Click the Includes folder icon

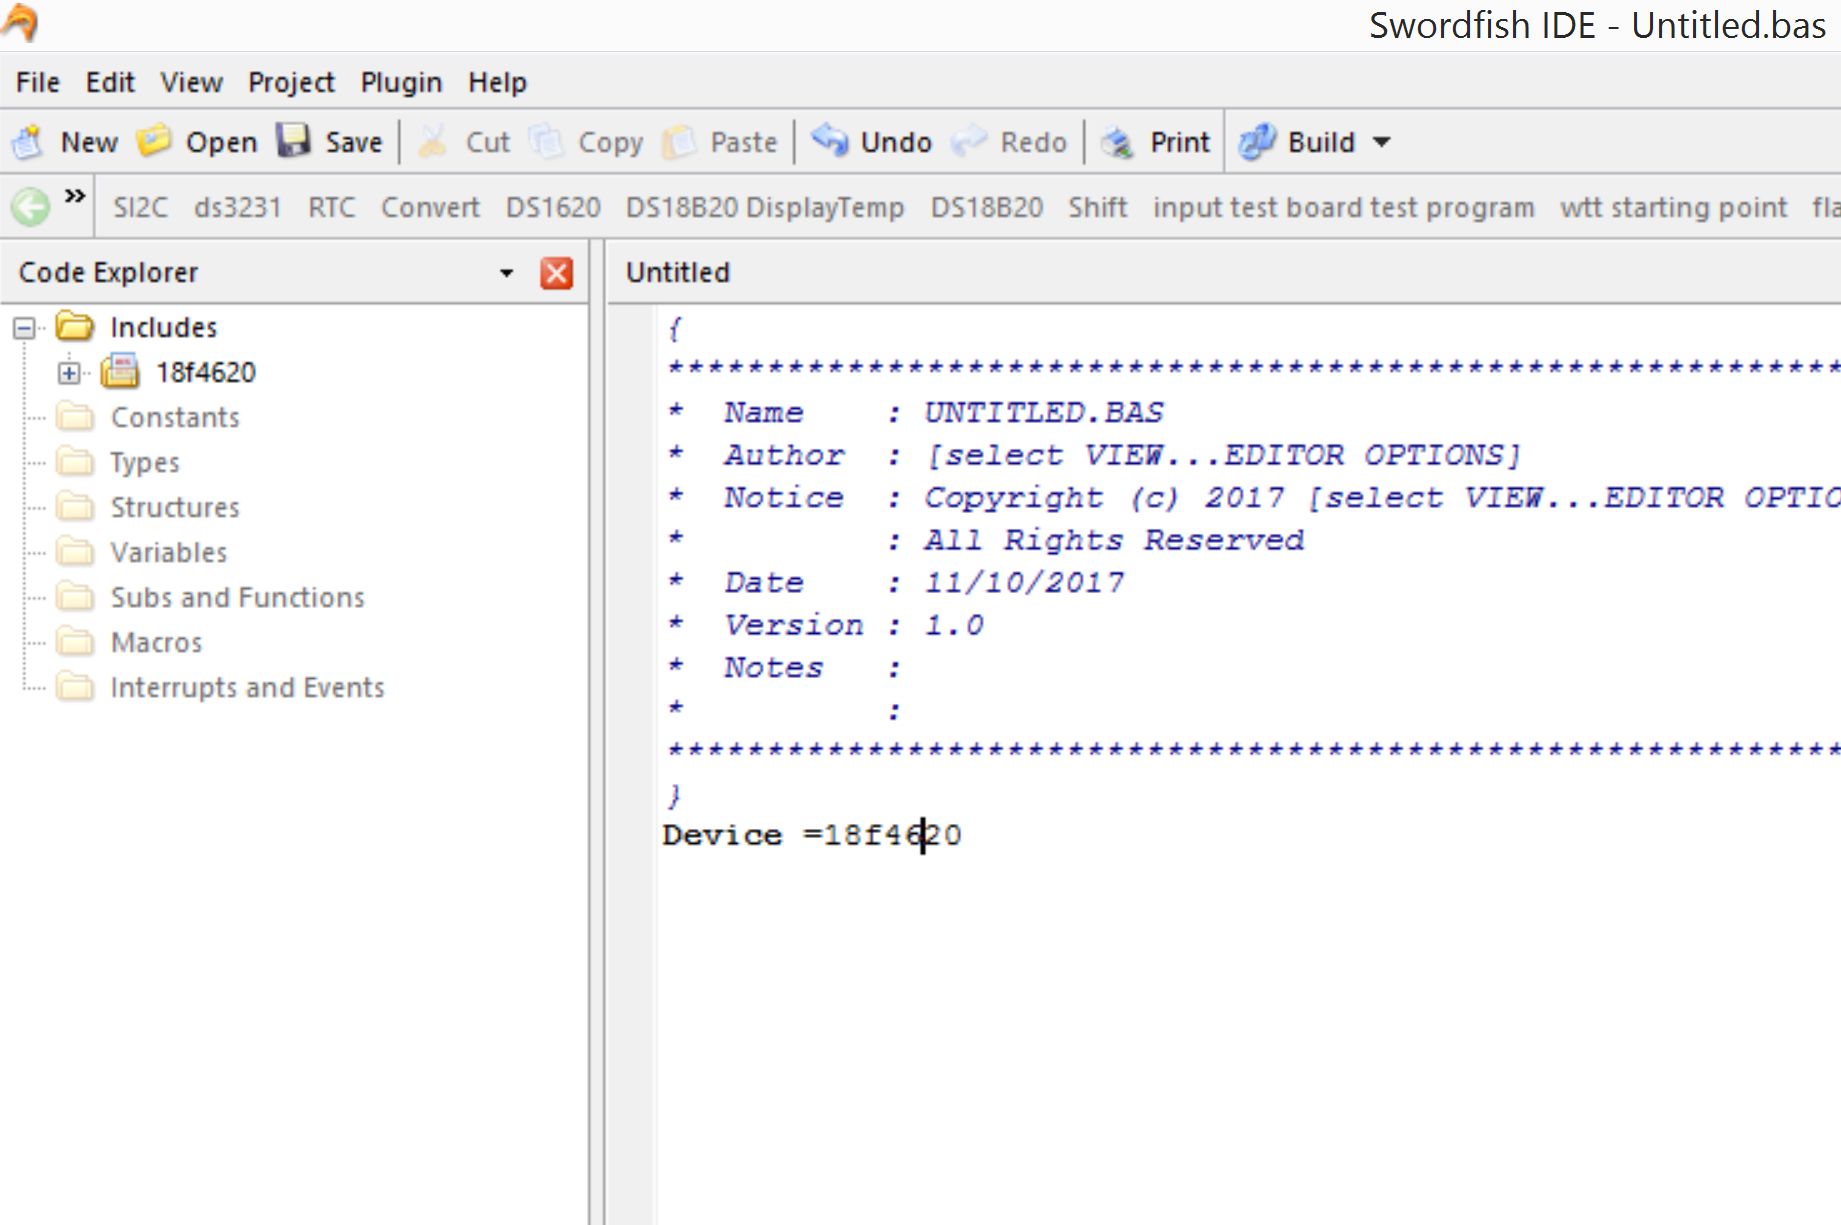click(x=75, y=326)
